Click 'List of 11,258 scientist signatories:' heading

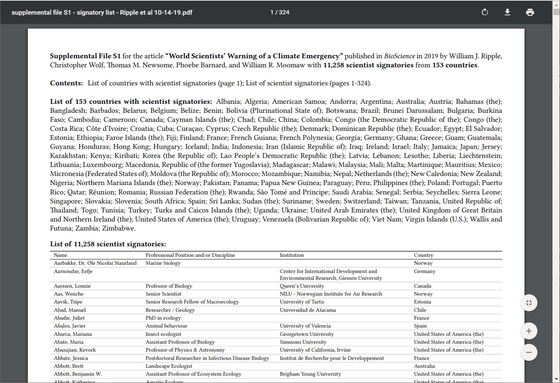108,244
